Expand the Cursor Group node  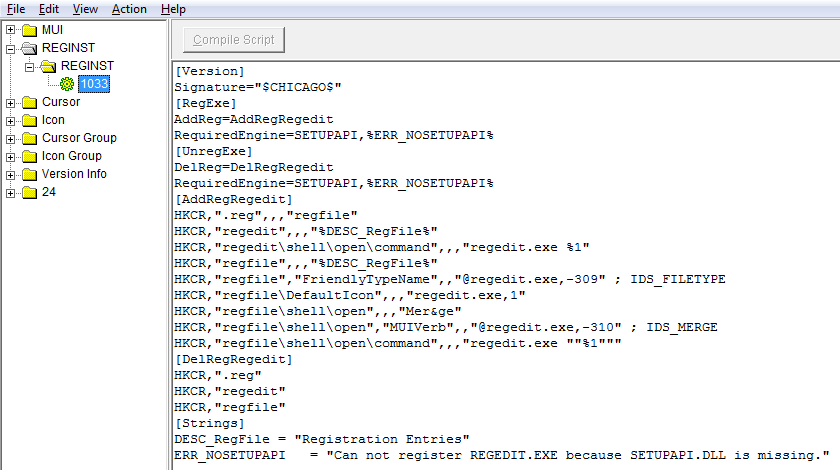pyautogui.click(x=11, y=138)
